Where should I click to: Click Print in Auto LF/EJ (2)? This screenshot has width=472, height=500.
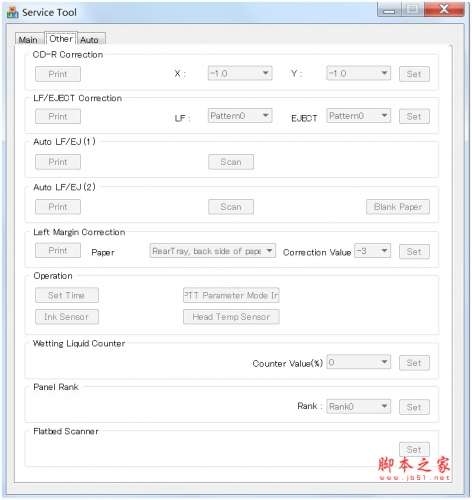[x=58, y=207]
